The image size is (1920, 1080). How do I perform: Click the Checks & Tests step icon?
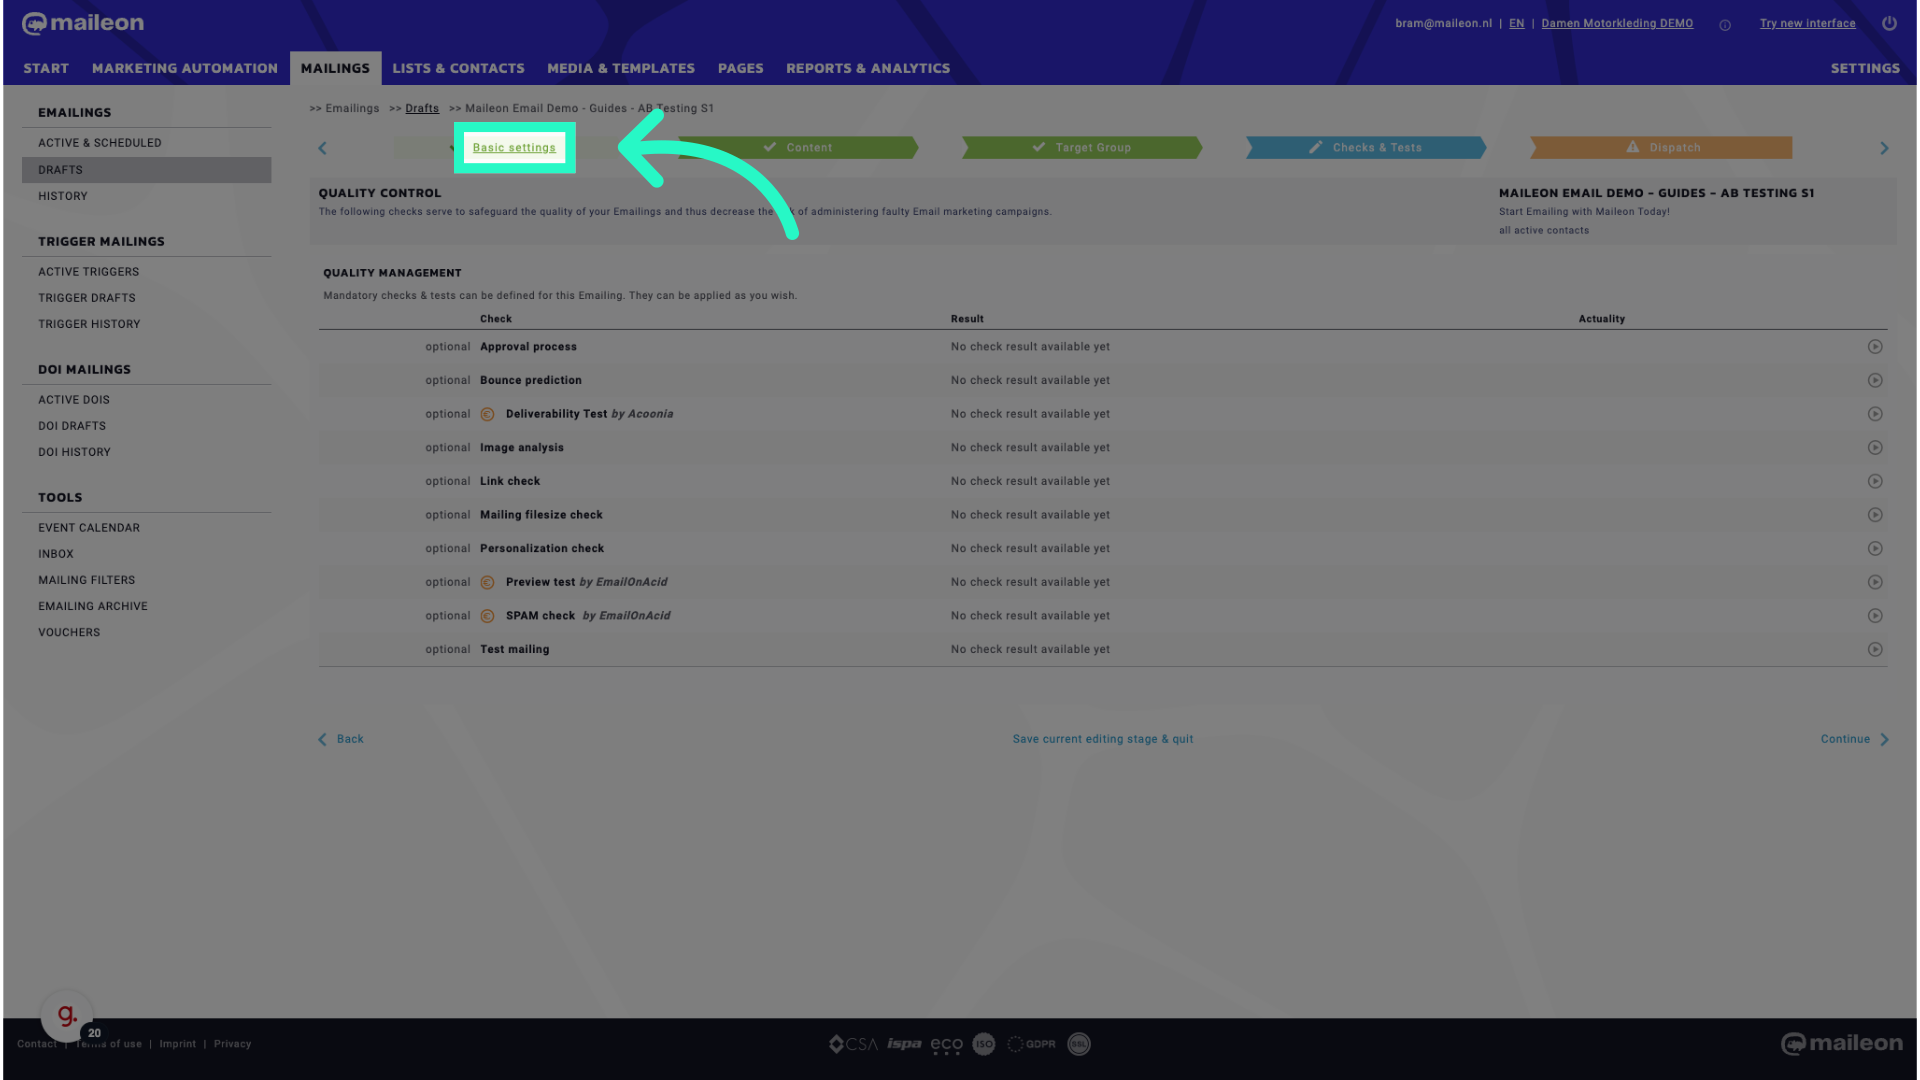(x=1315, y=146)
